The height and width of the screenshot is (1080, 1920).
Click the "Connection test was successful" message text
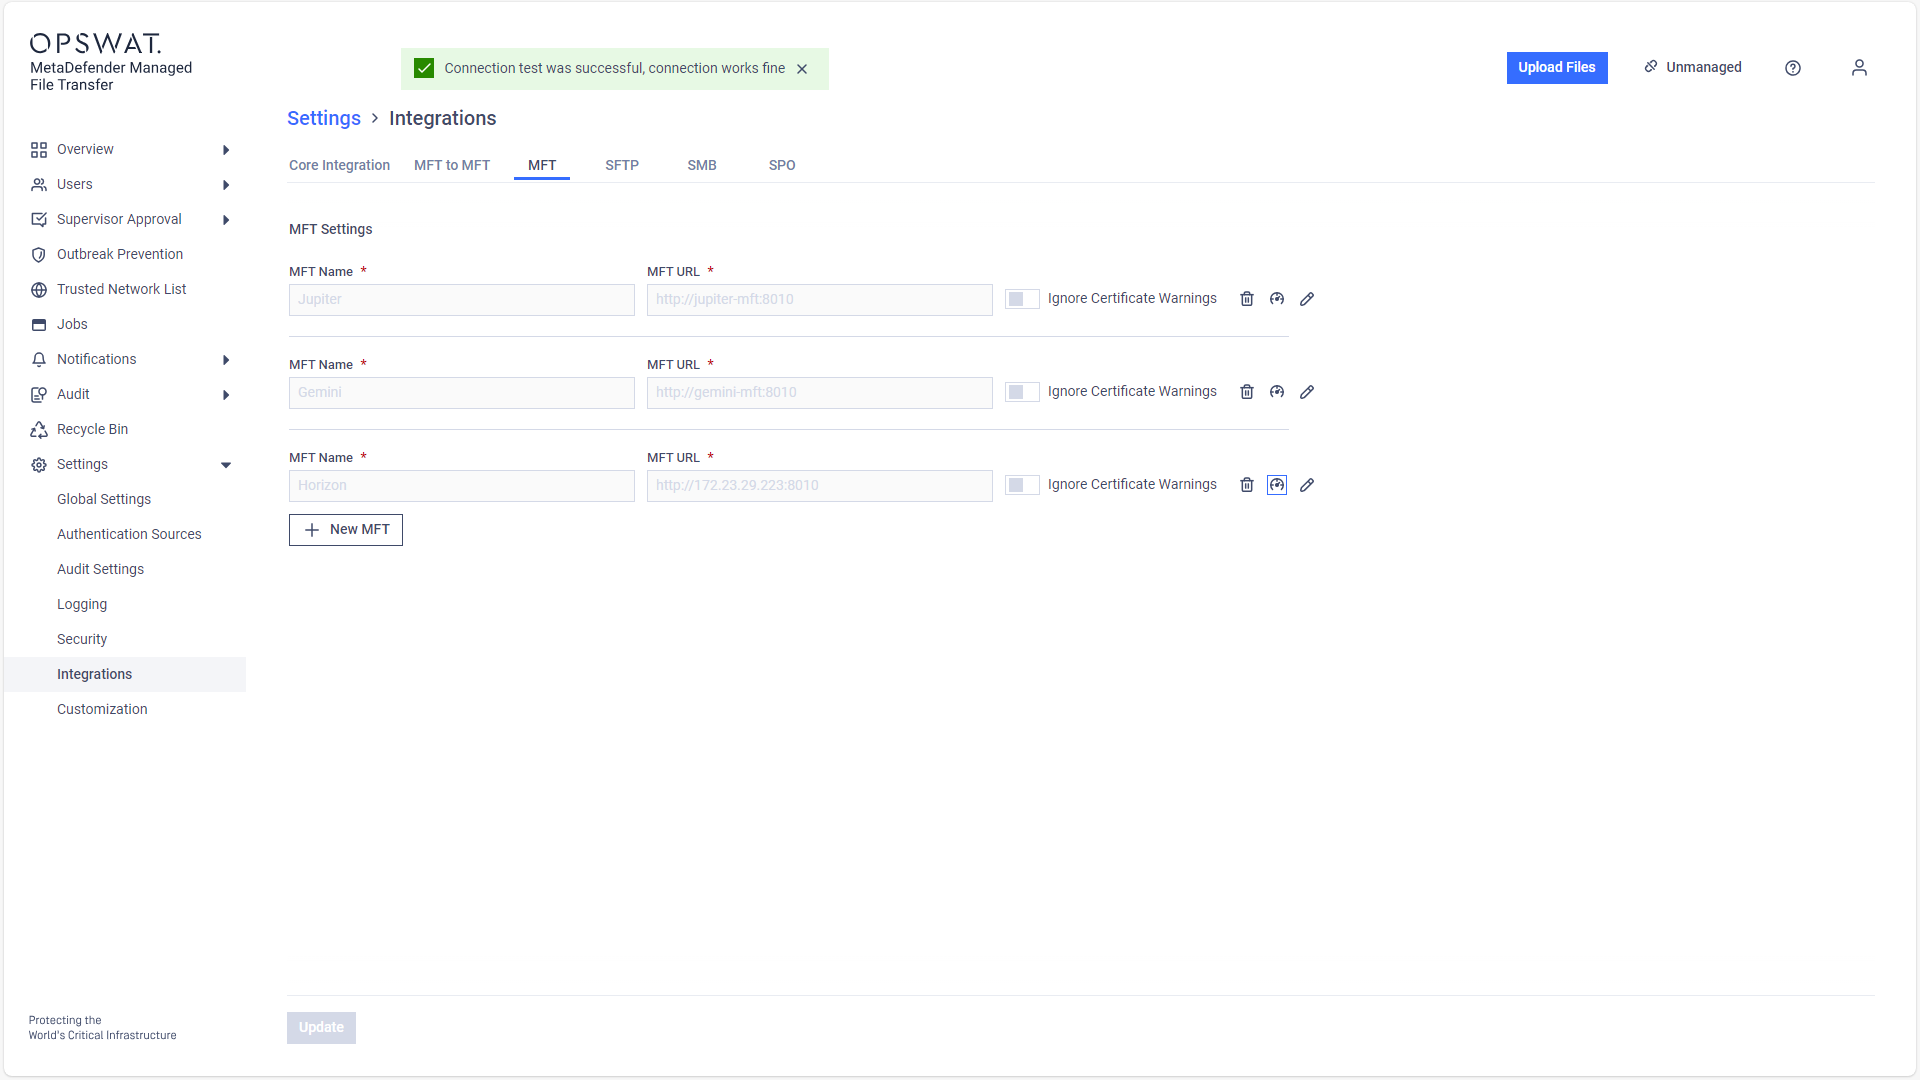tap(615, 69)
